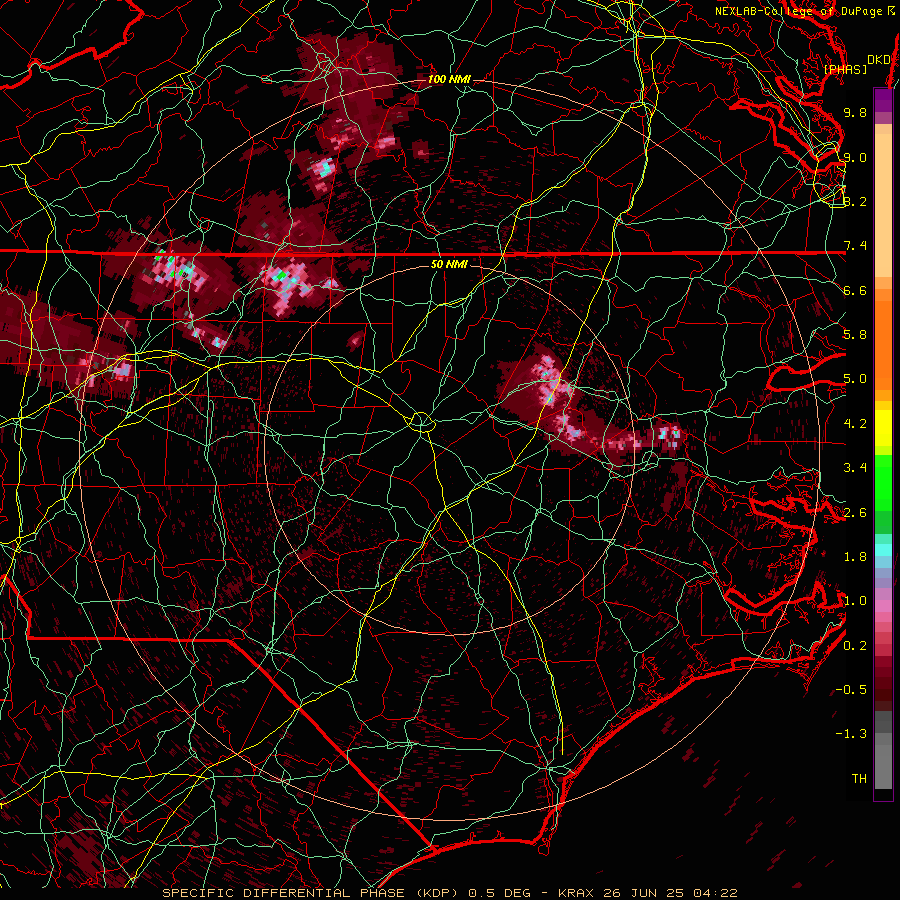Click the [PHAS] label above the color scale
This screenshot has width=900, height=900.
845,70
